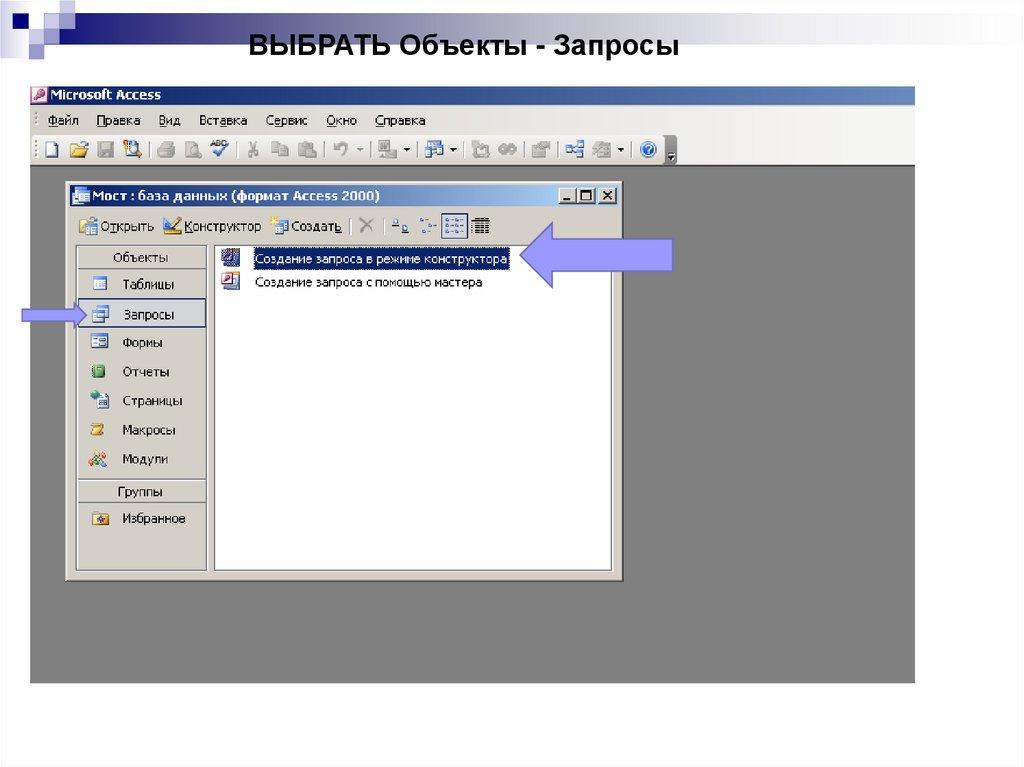The height and width of the screenshot is (767, 1024).
Task: Open the Файл menu
Action: (63, 120)
